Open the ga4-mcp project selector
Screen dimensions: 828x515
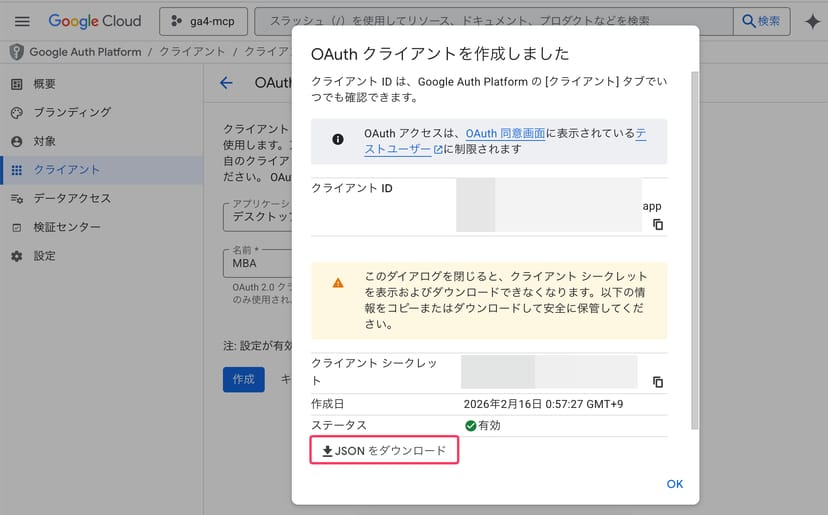[203, 21]
